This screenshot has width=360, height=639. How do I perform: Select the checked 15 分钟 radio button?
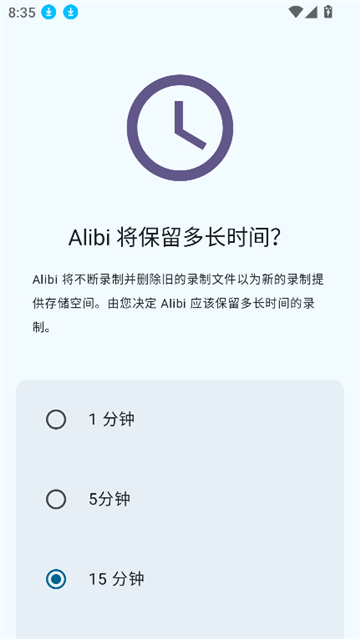pyautogui.click(x=56, y=579)
